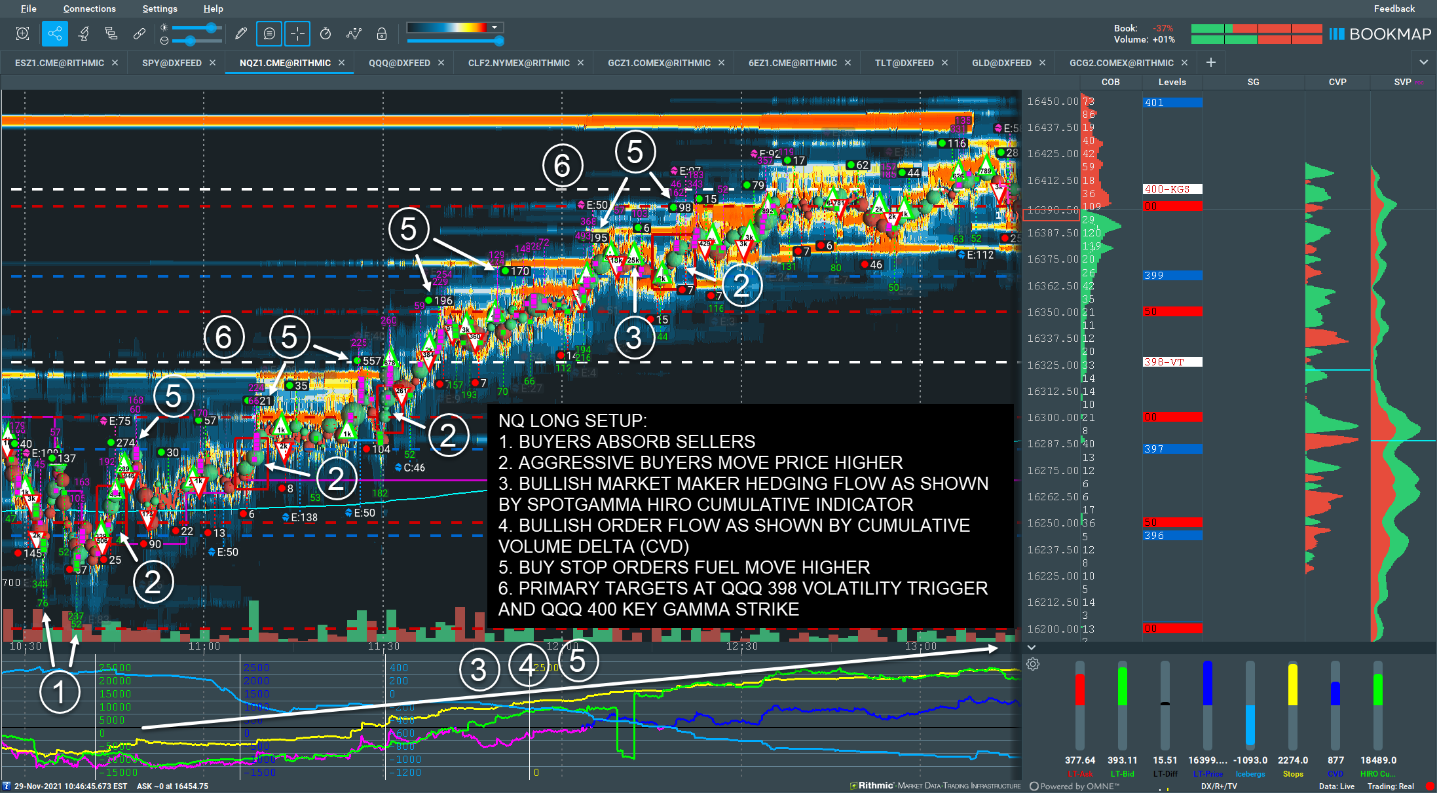Click the Levels column header
The height and width of the screenshot is (793, 1437).
click(1172, 82)
